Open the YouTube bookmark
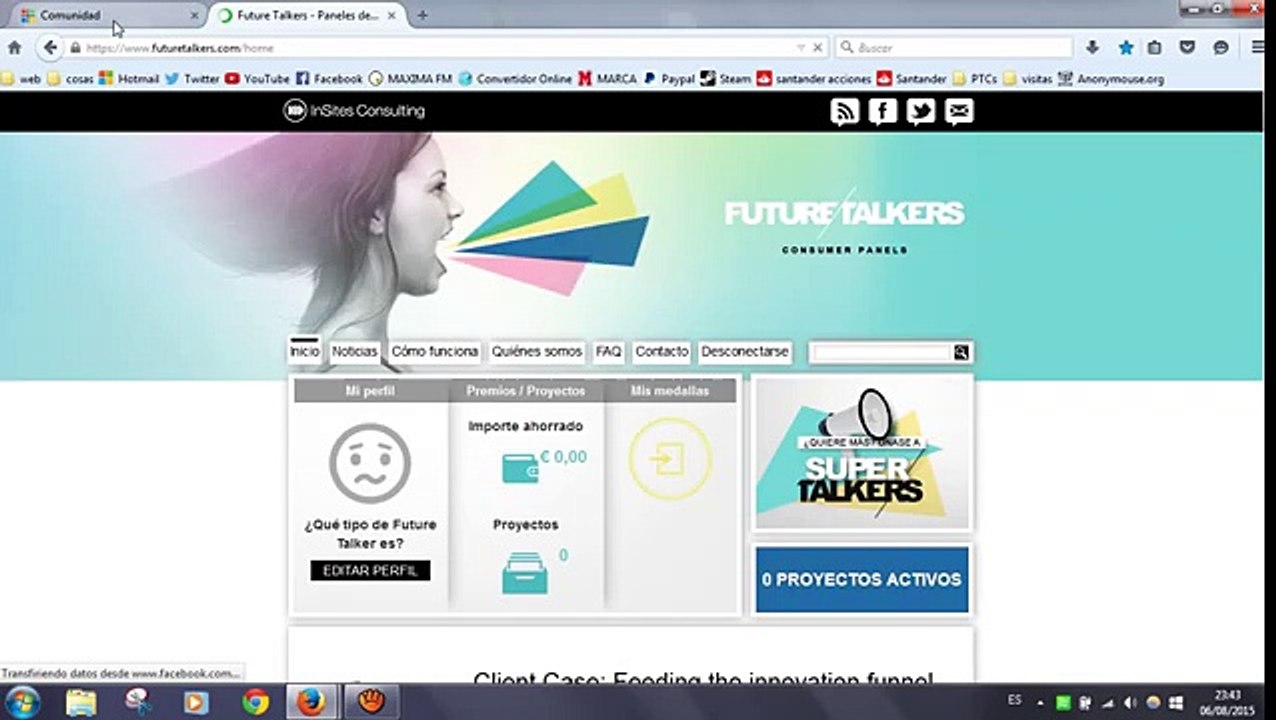 [x=258, y=78]
